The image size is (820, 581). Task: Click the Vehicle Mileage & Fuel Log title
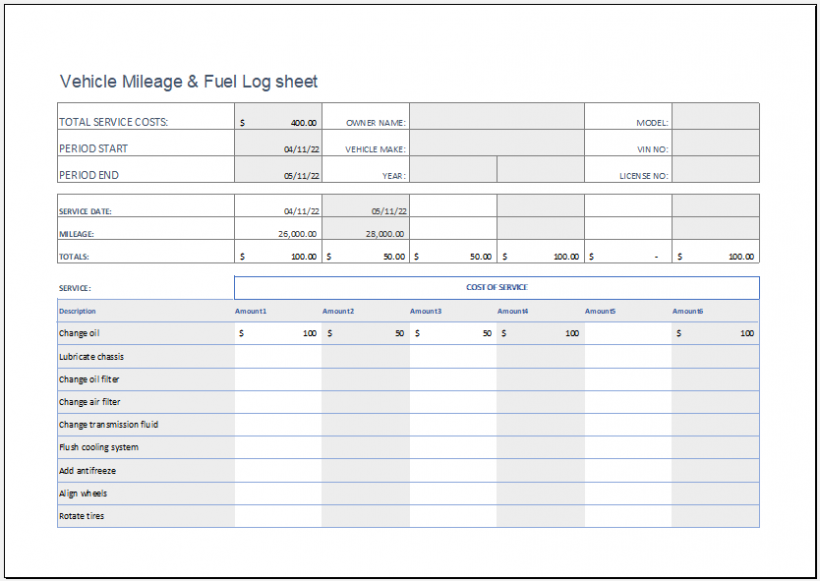tap(189, 82)
